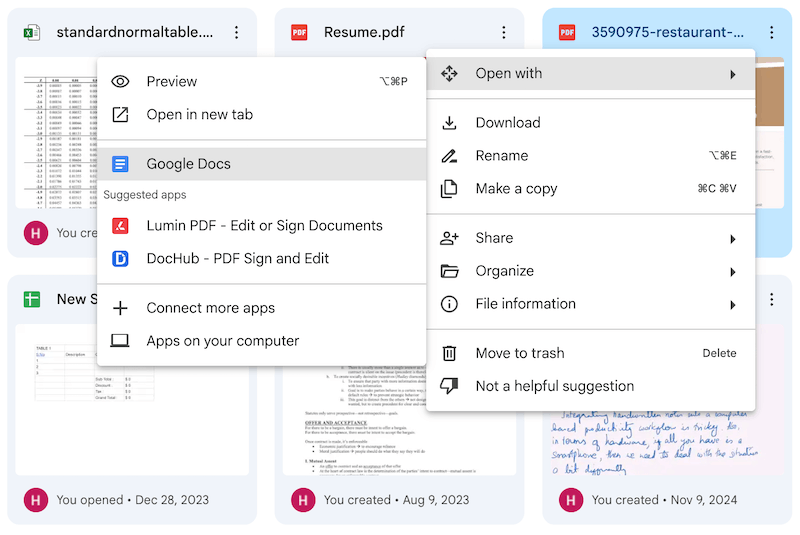Expand the File information submenu arrow
800x535 pixels.
click(733, 305)
